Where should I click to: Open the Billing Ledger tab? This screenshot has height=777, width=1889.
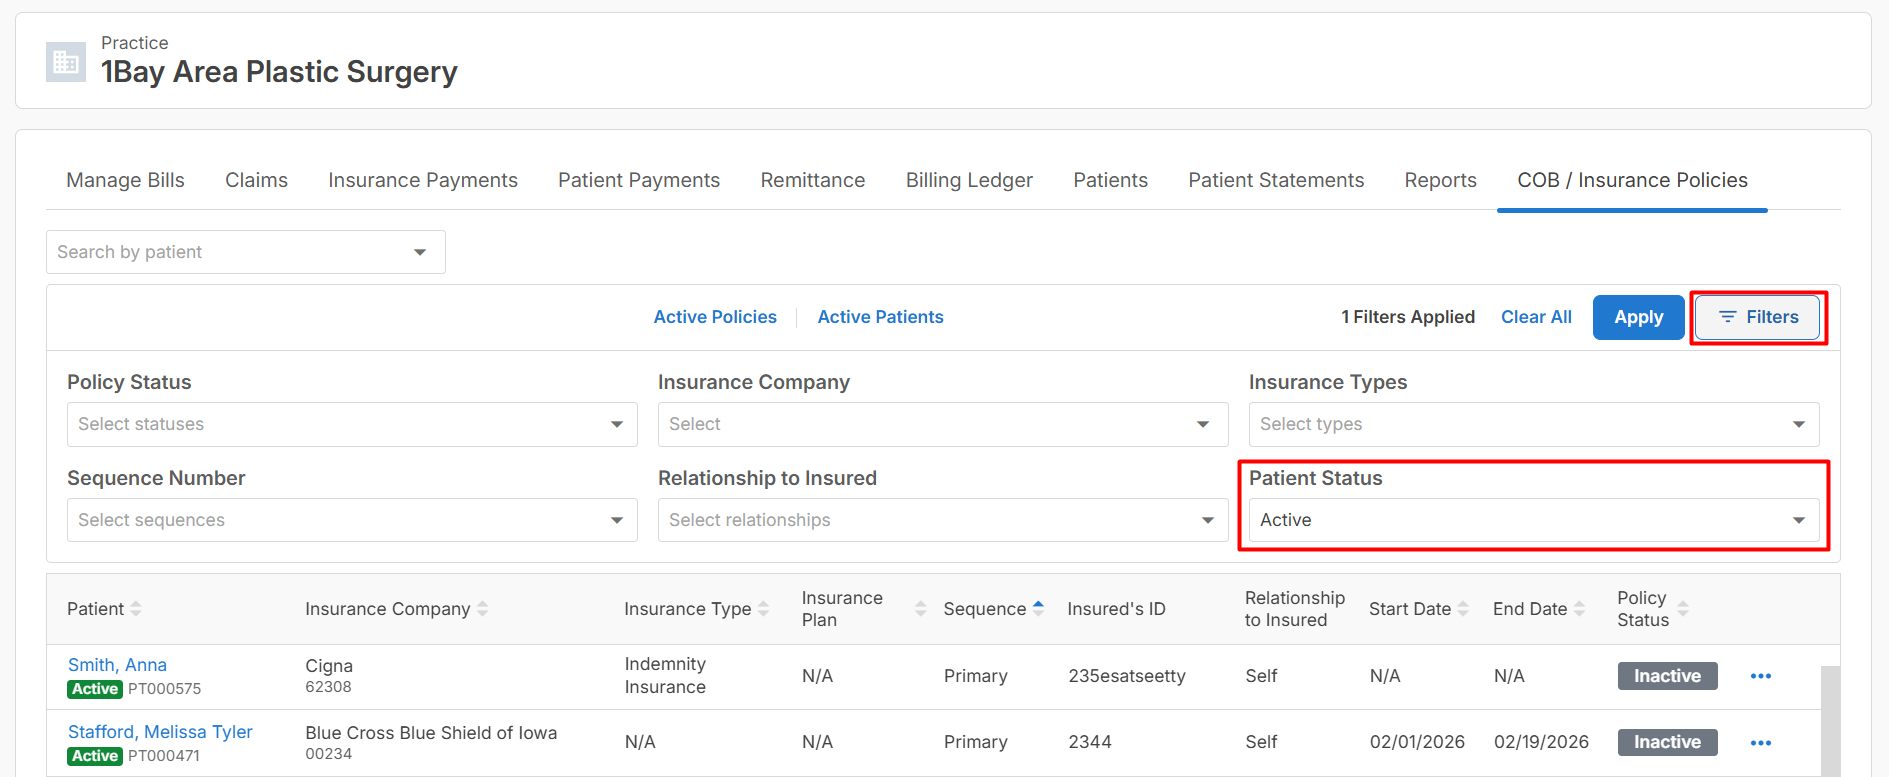[969, 180]
